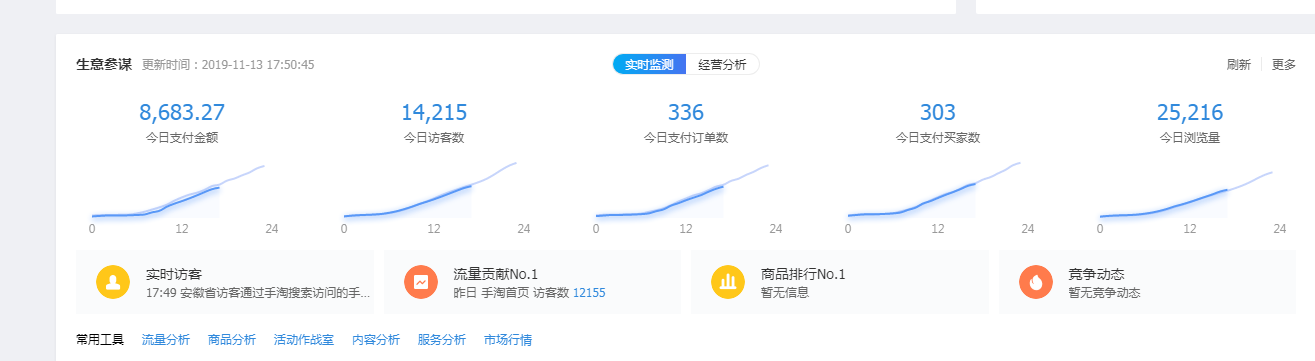The height and width of the screenshot is (361, 1315).
Task: Click the 336 paid orders value
Action: (x=686, y=112)
